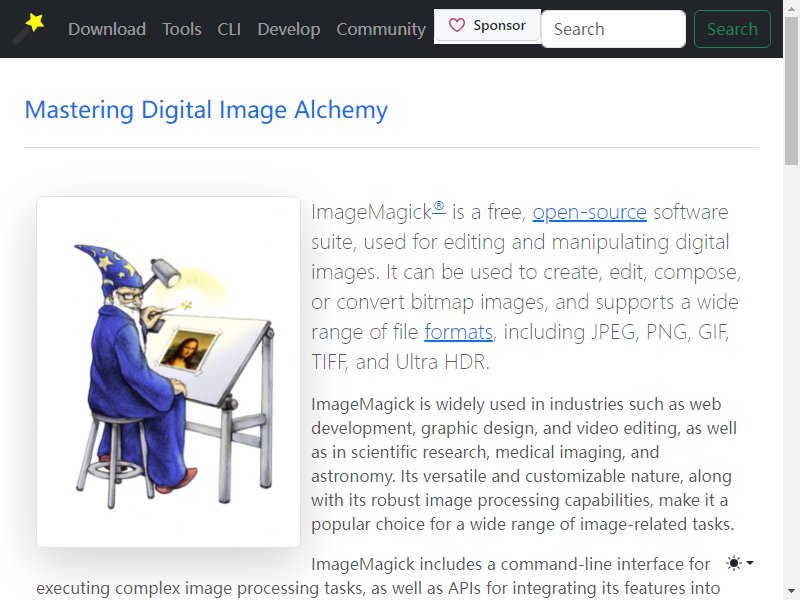Click the heart icon in Sponsor button
The height and width of the screenshot is (600, 800).
(x=457, y=25)
